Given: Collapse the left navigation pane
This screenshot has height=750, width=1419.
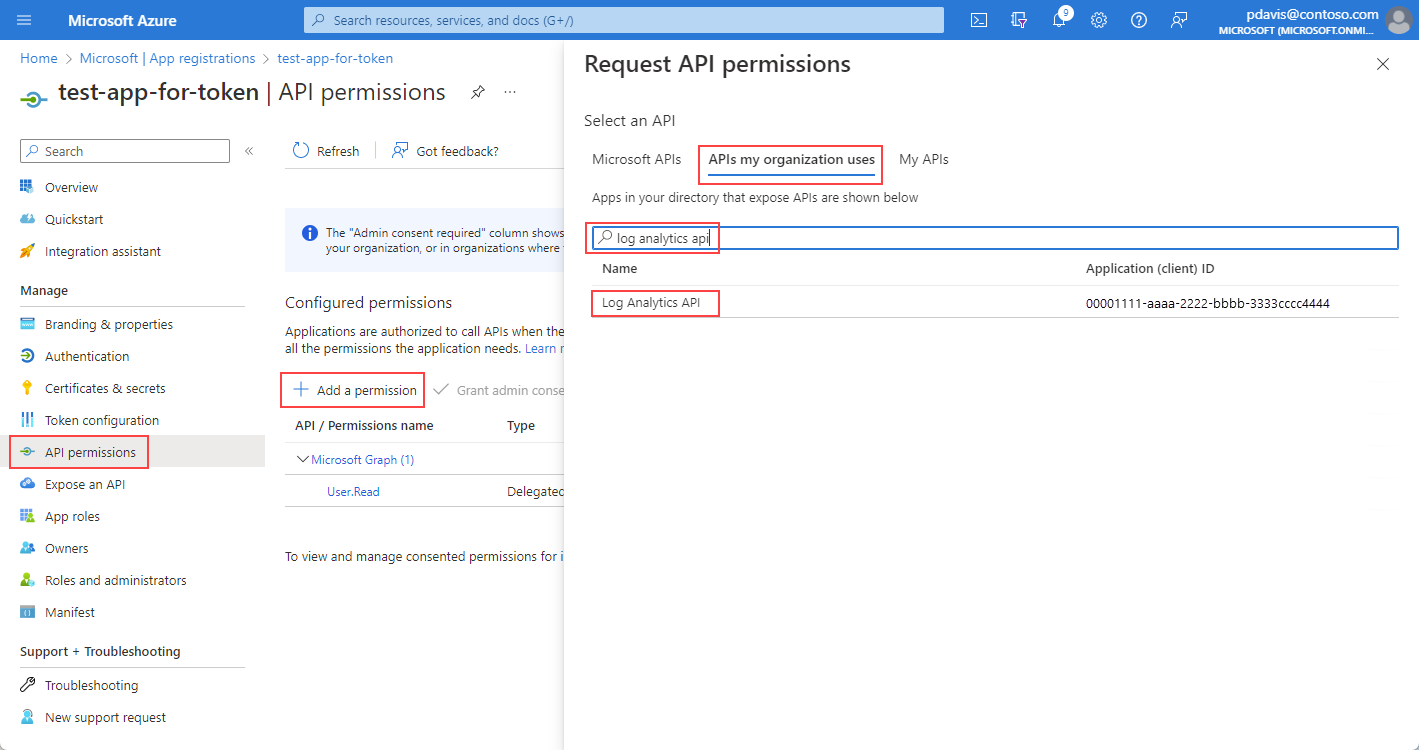Looking at the screenshot, I should pos(248,152).
